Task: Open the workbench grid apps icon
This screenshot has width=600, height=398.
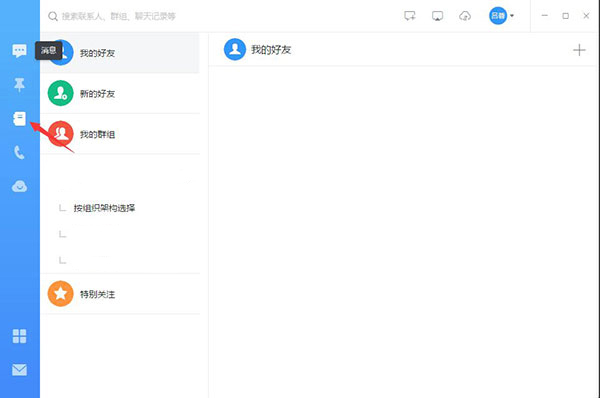Action: 19,336
